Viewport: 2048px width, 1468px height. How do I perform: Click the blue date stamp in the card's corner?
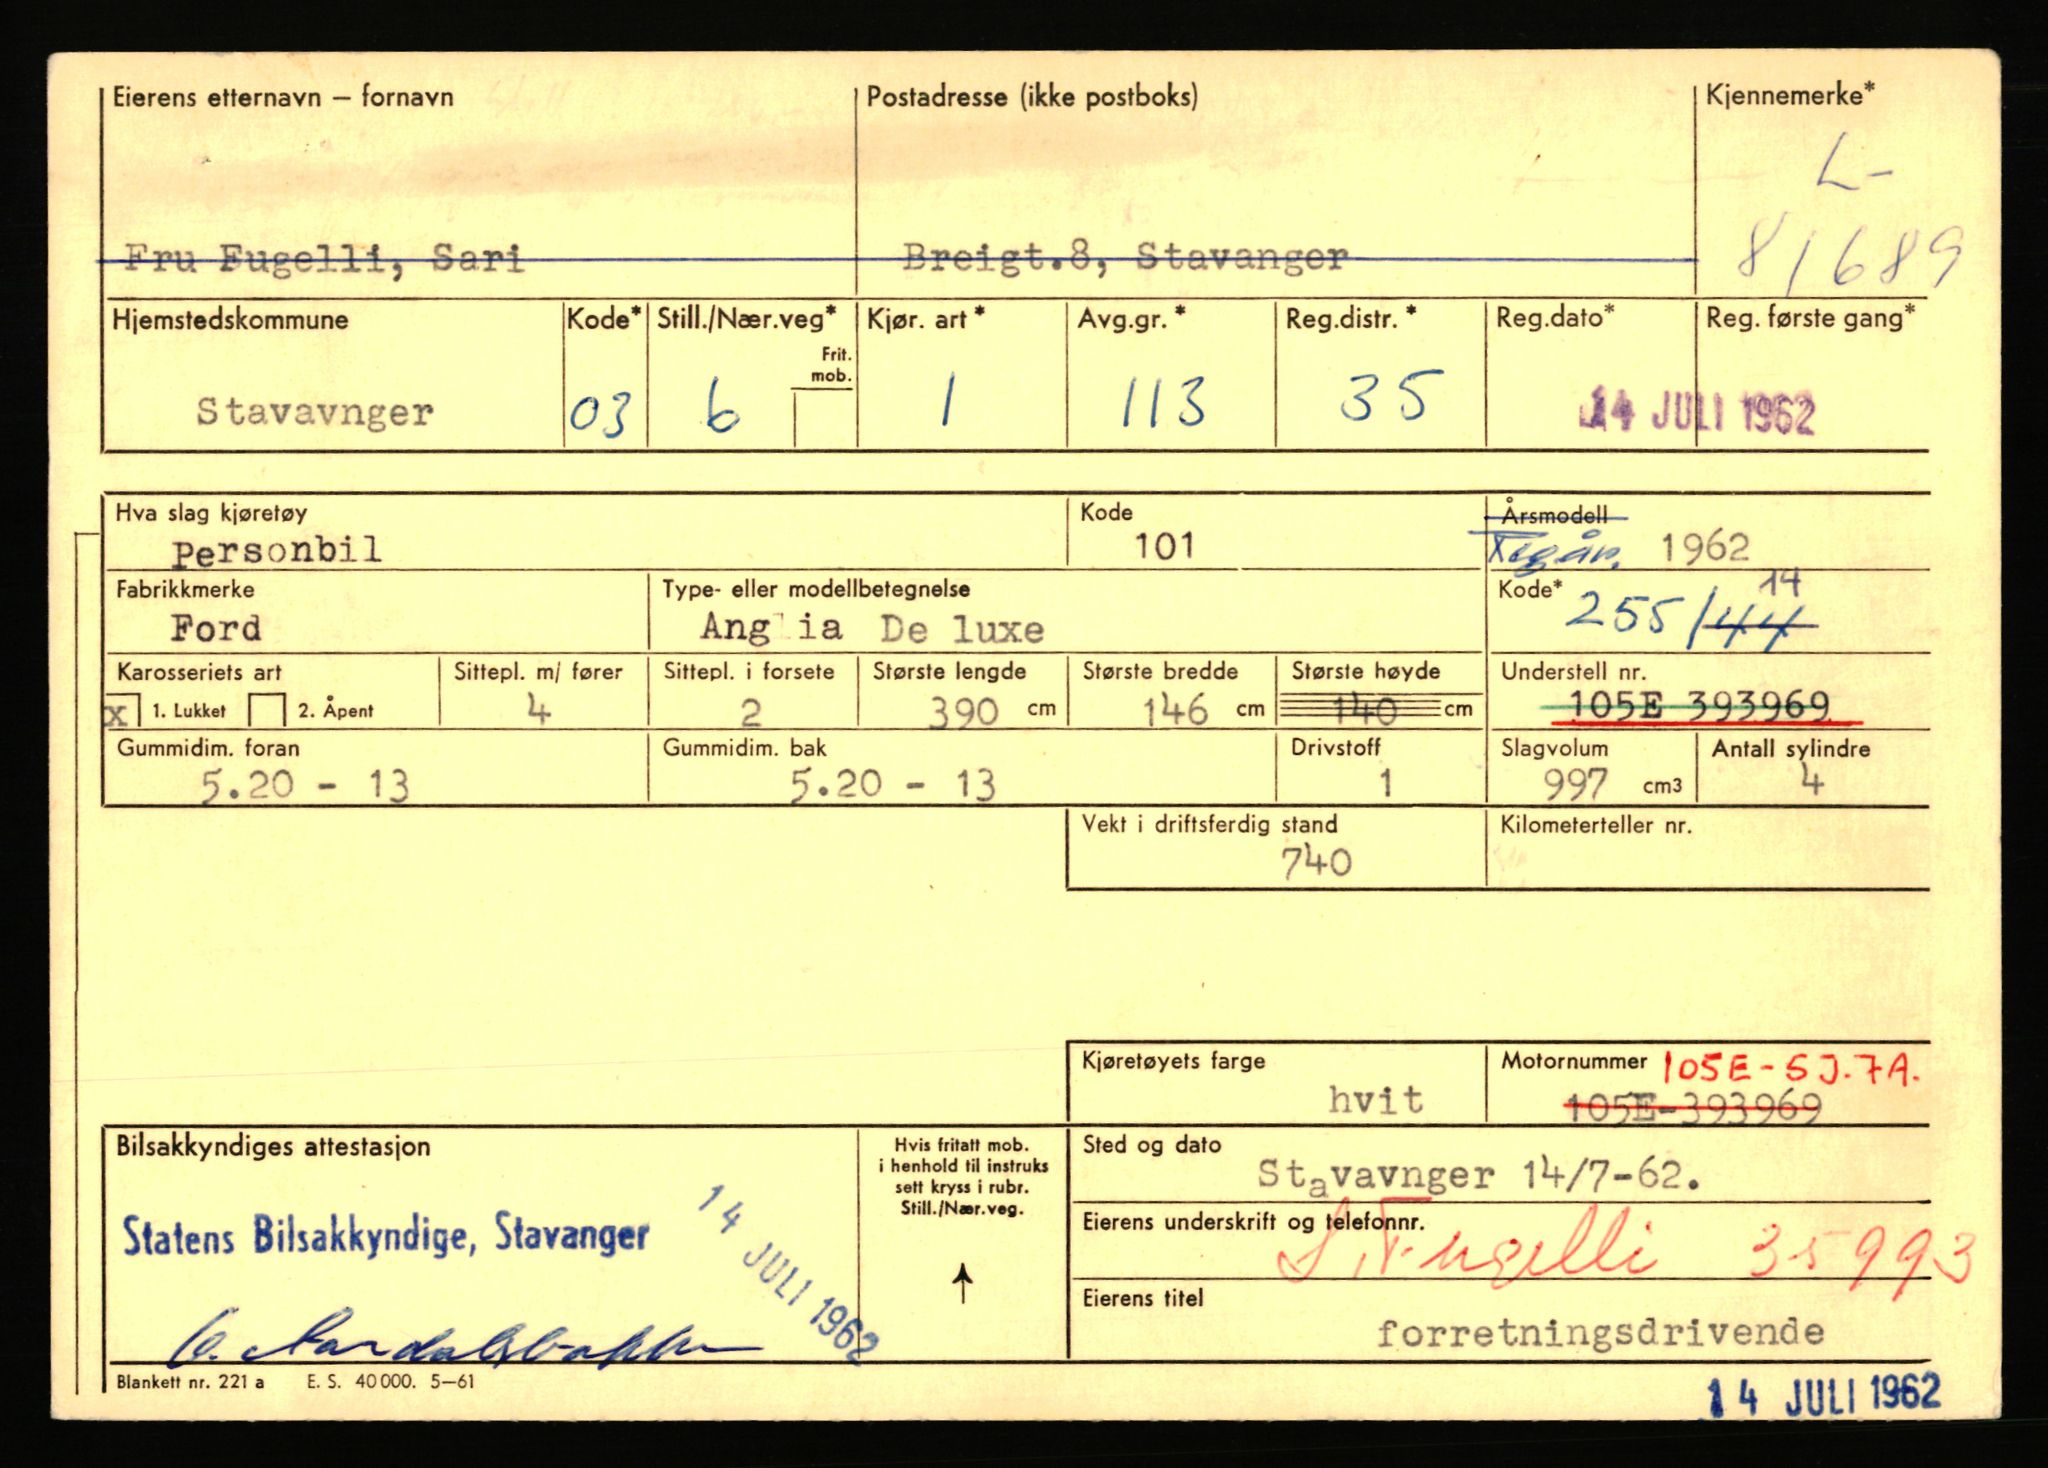tap(1823, 1395)
